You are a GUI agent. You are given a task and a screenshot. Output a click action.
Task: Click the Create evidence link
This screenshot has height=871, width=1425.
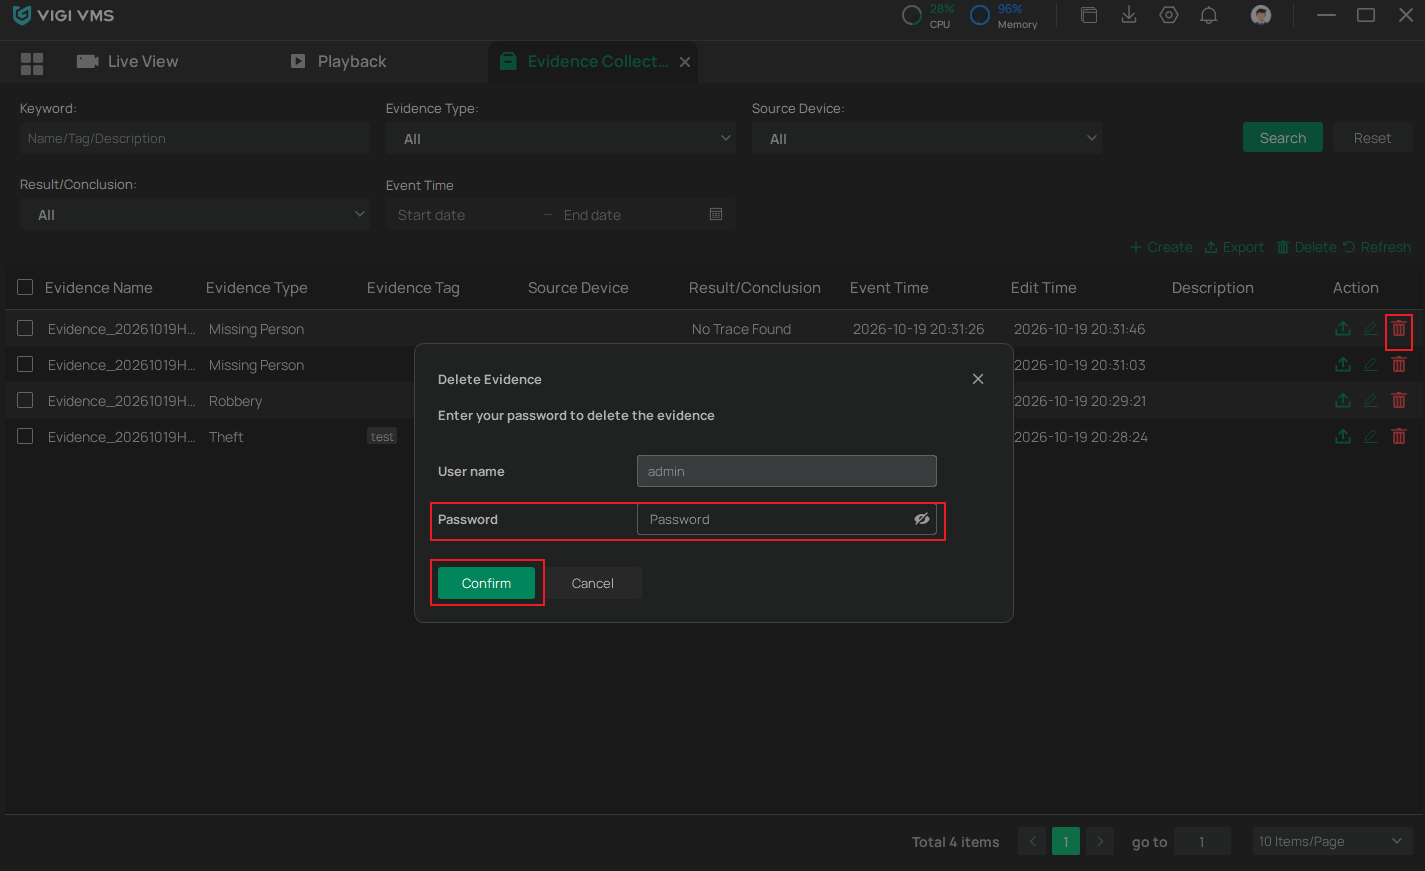[x=1161, y=247]
